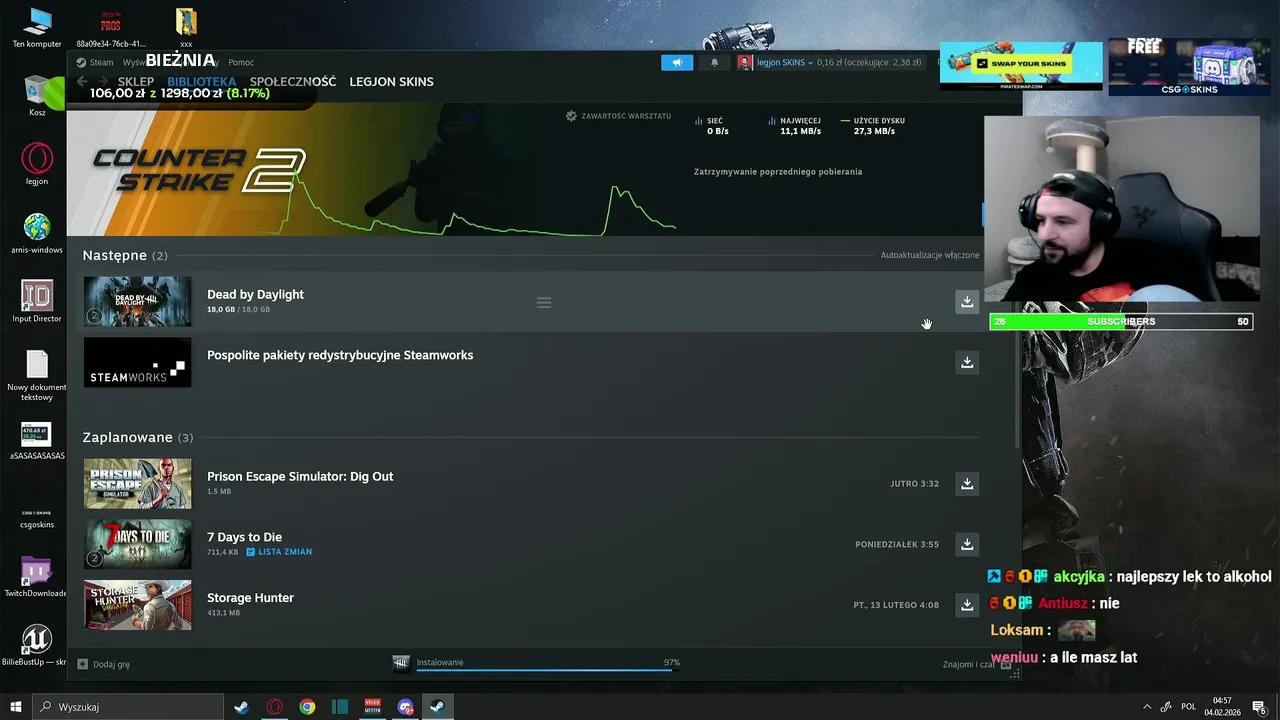Click the Chrome icon in the taskbar
The height and width of the screenshot is (720, 1280).
tap(307, 707)
